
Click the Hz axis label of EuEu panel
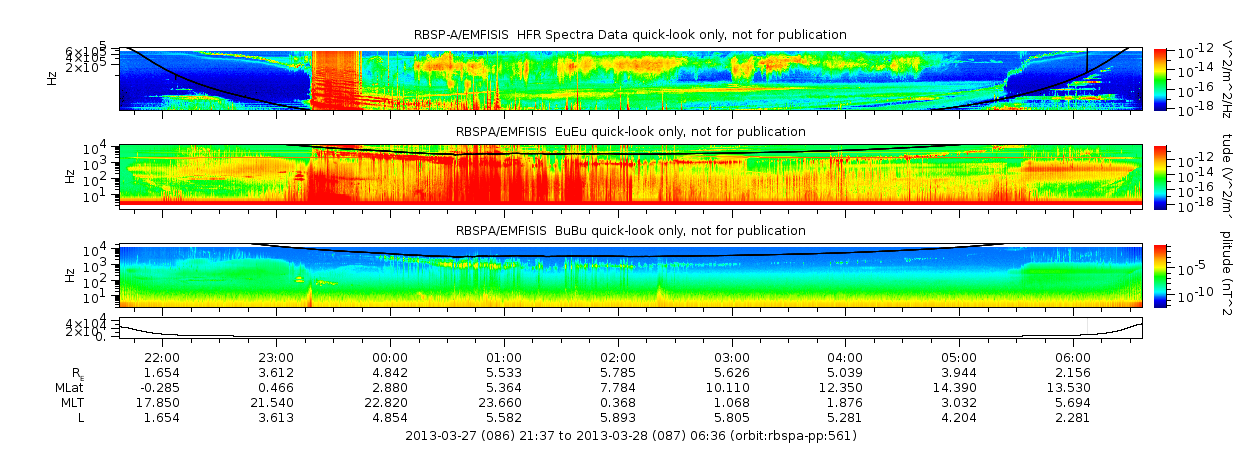[x=68, y=176]
